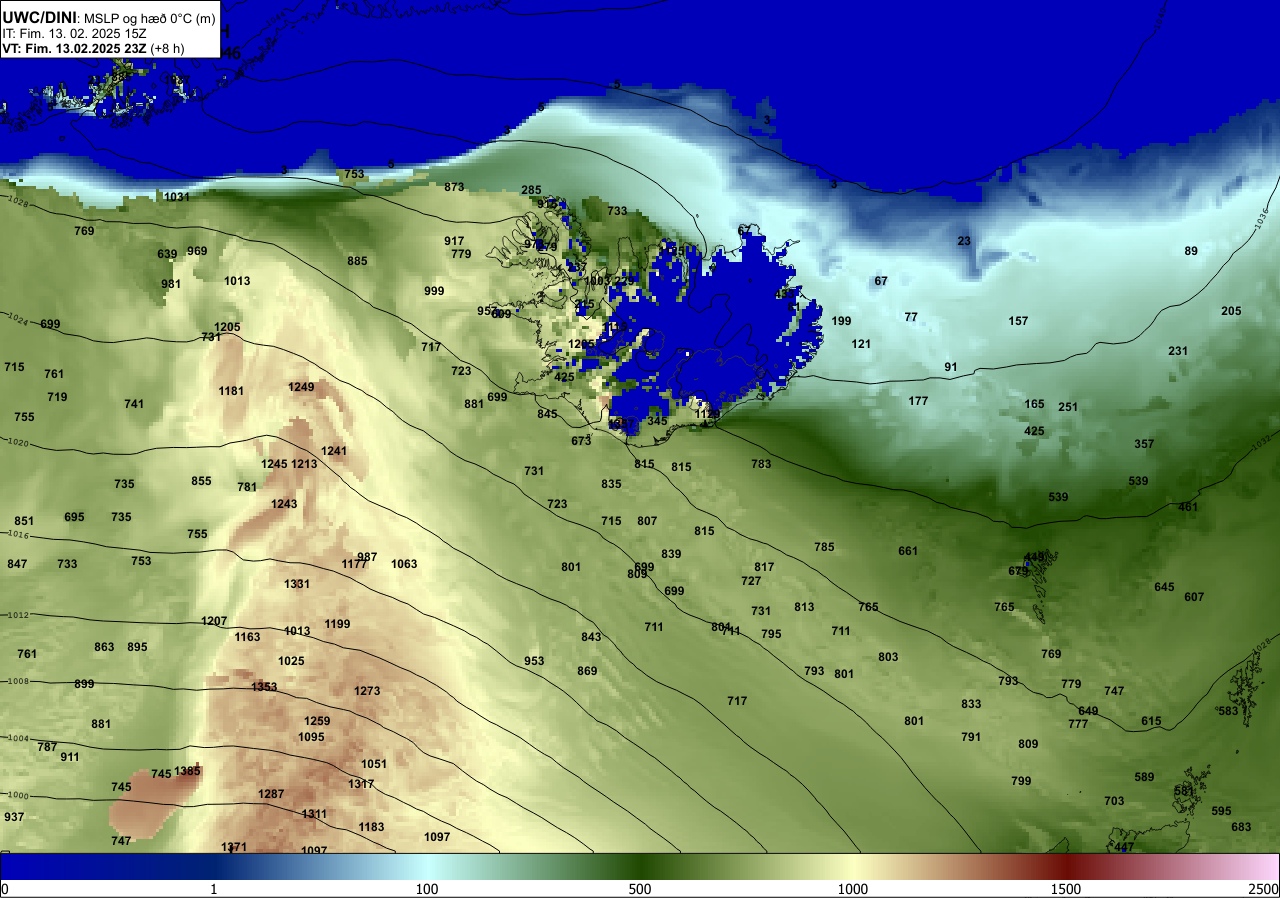Click the 1016 isobar label on the left edge
Screen dimensions: 1280x898
17,536
